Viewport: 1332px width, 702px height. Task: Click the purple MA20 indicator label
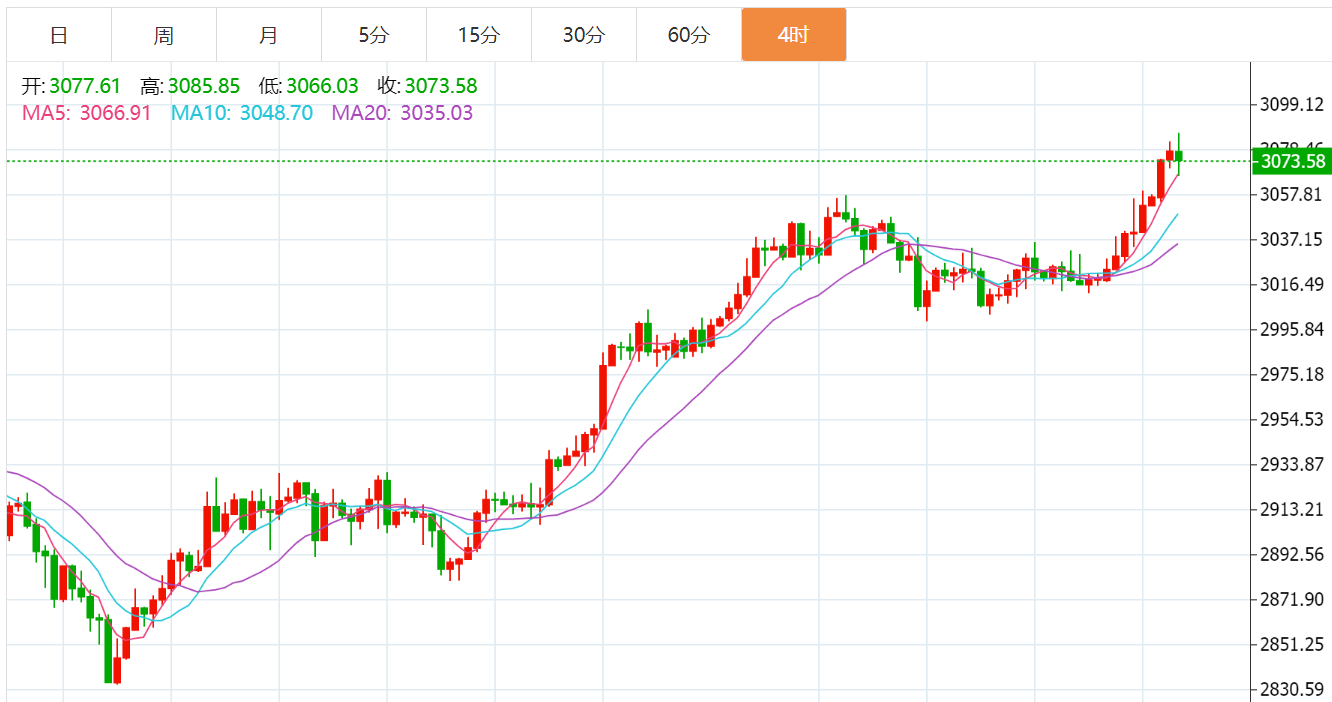tap(402, 113)
